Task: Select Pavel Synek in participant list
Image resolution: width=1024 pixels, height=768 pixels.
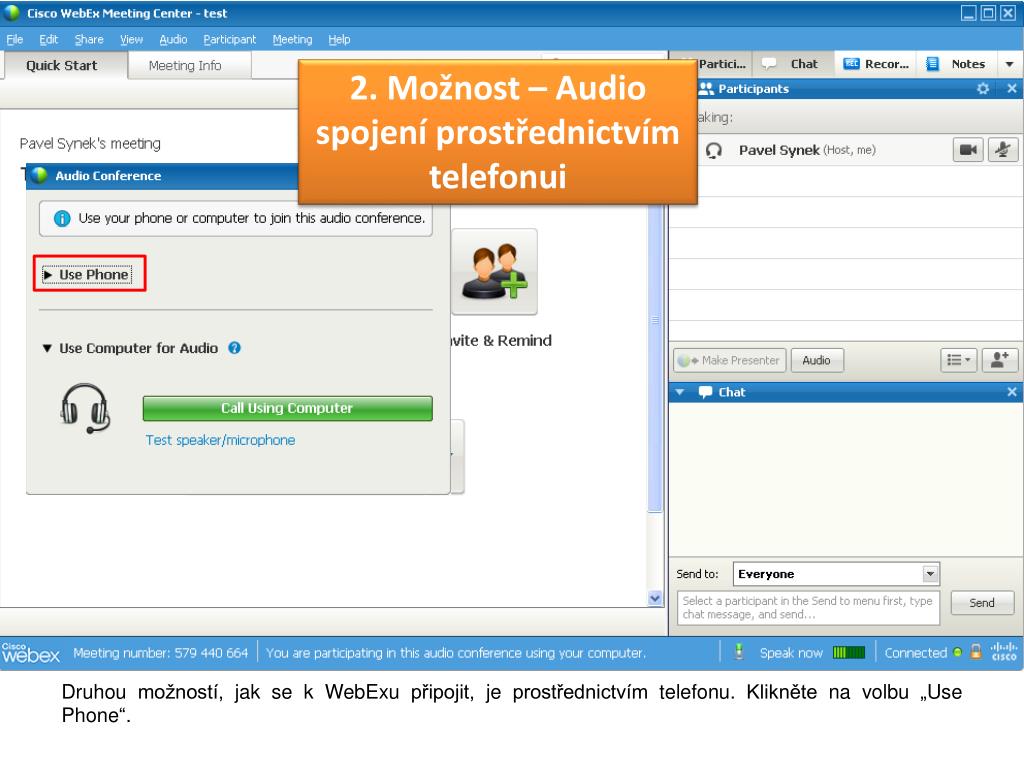Action: [845, 150]
